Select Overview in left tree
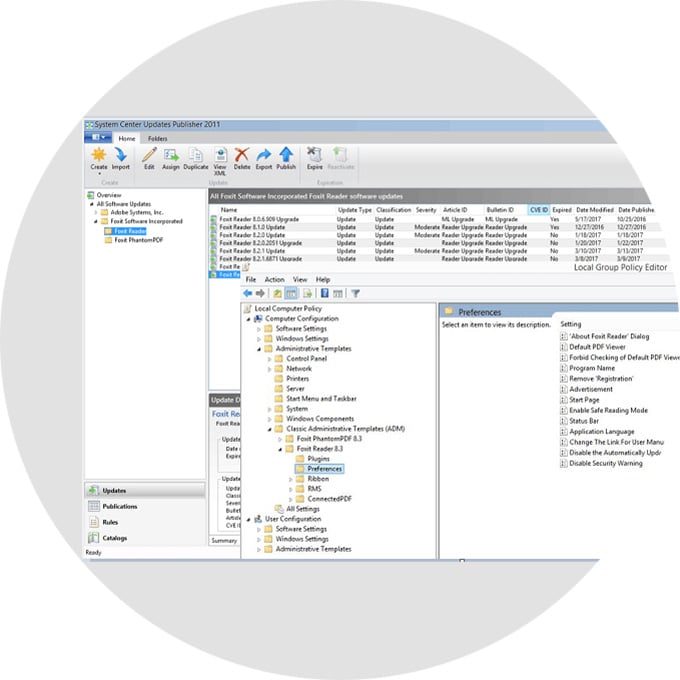Viewport: 680px width, 680px height. [109, 195]
